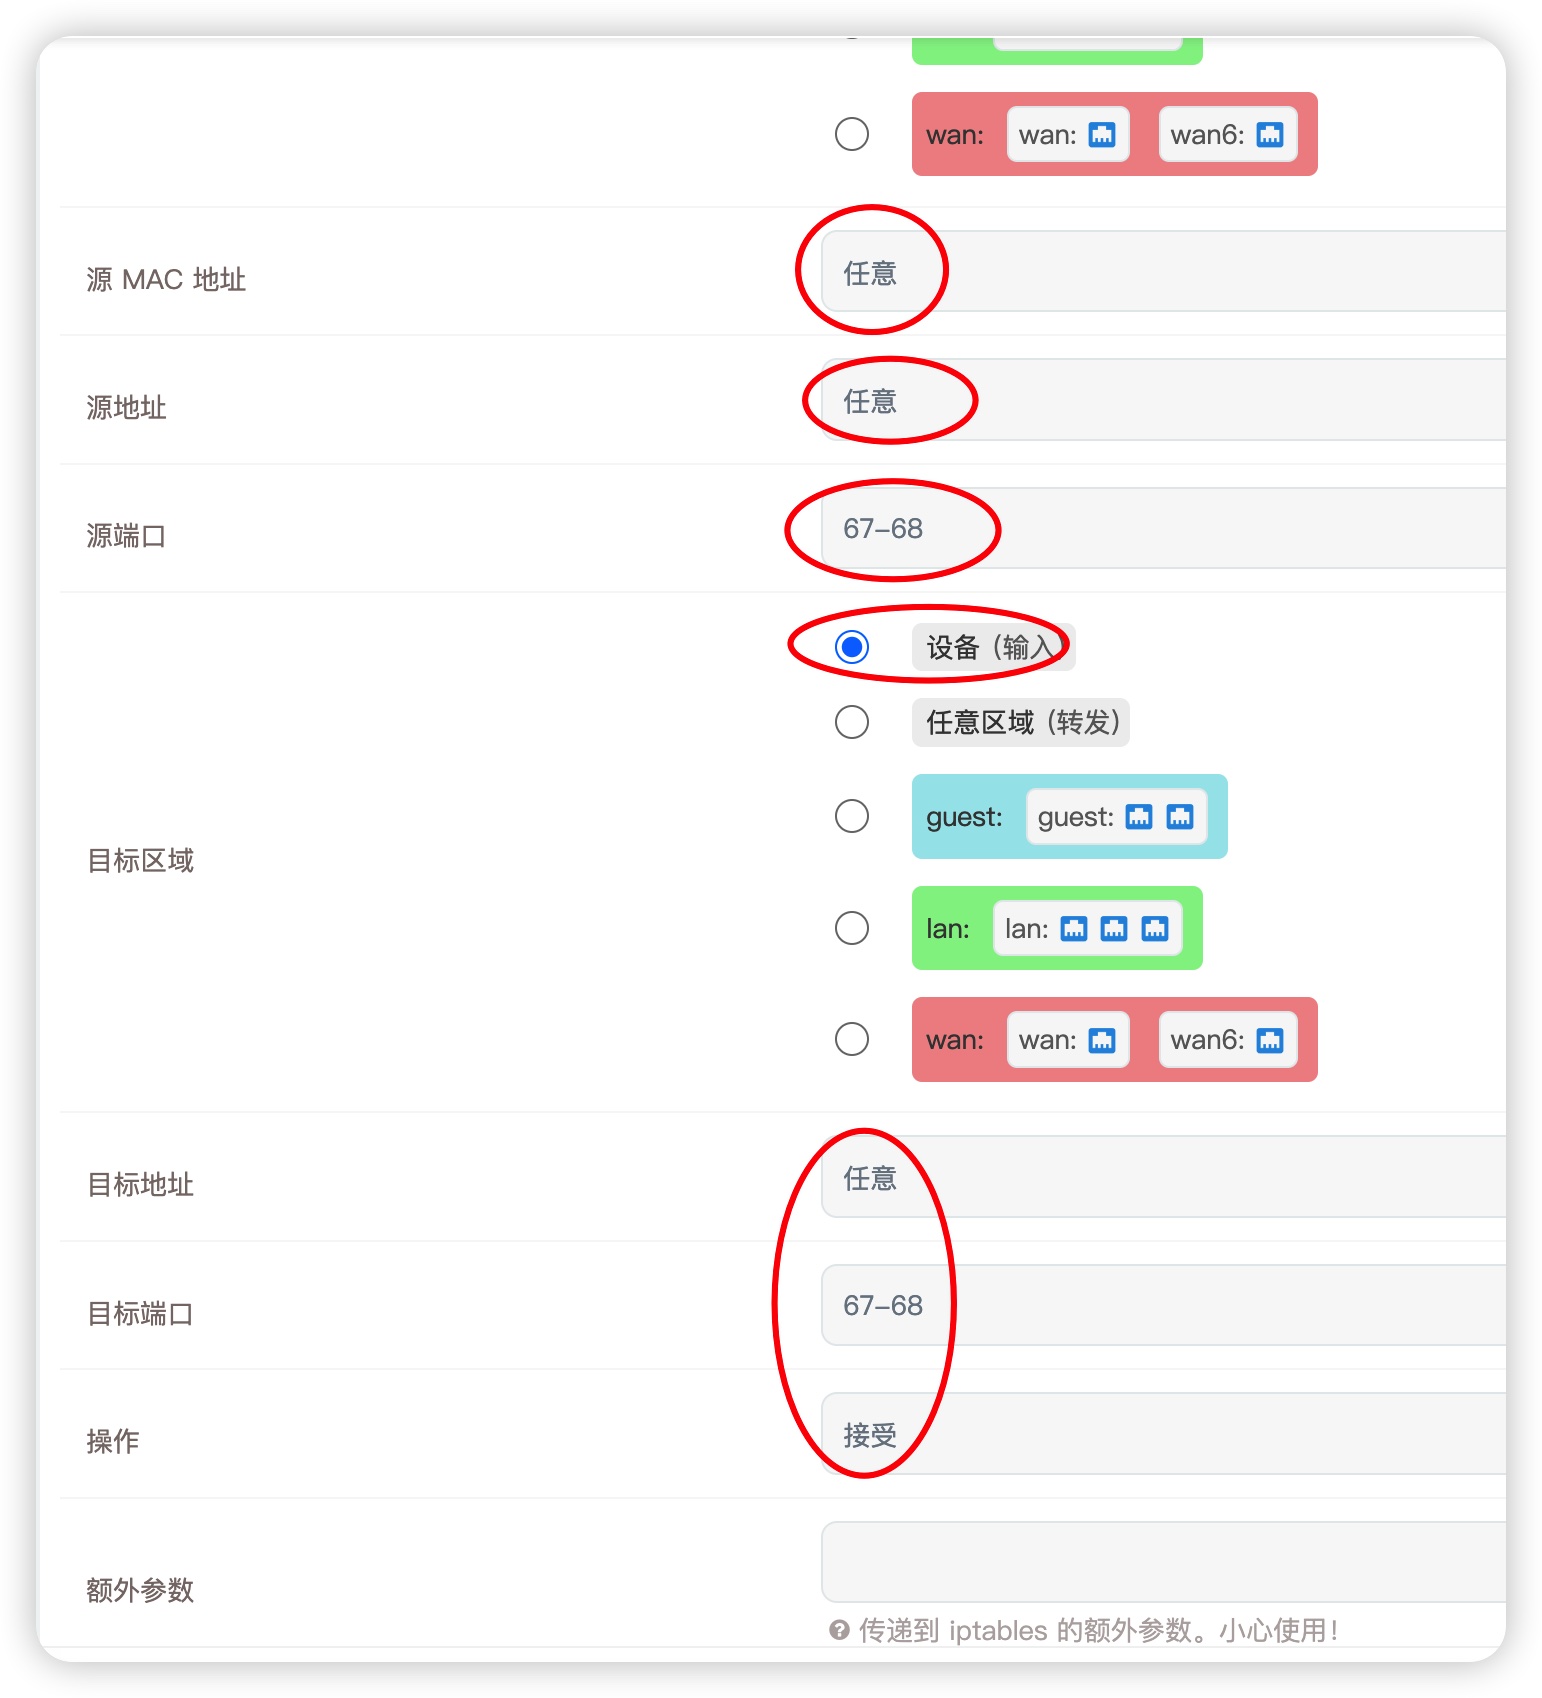Click the wan6 interface port icon
This screenshot has width=1542, height=1698.
pyautogui.click(x=1269, y=134)
